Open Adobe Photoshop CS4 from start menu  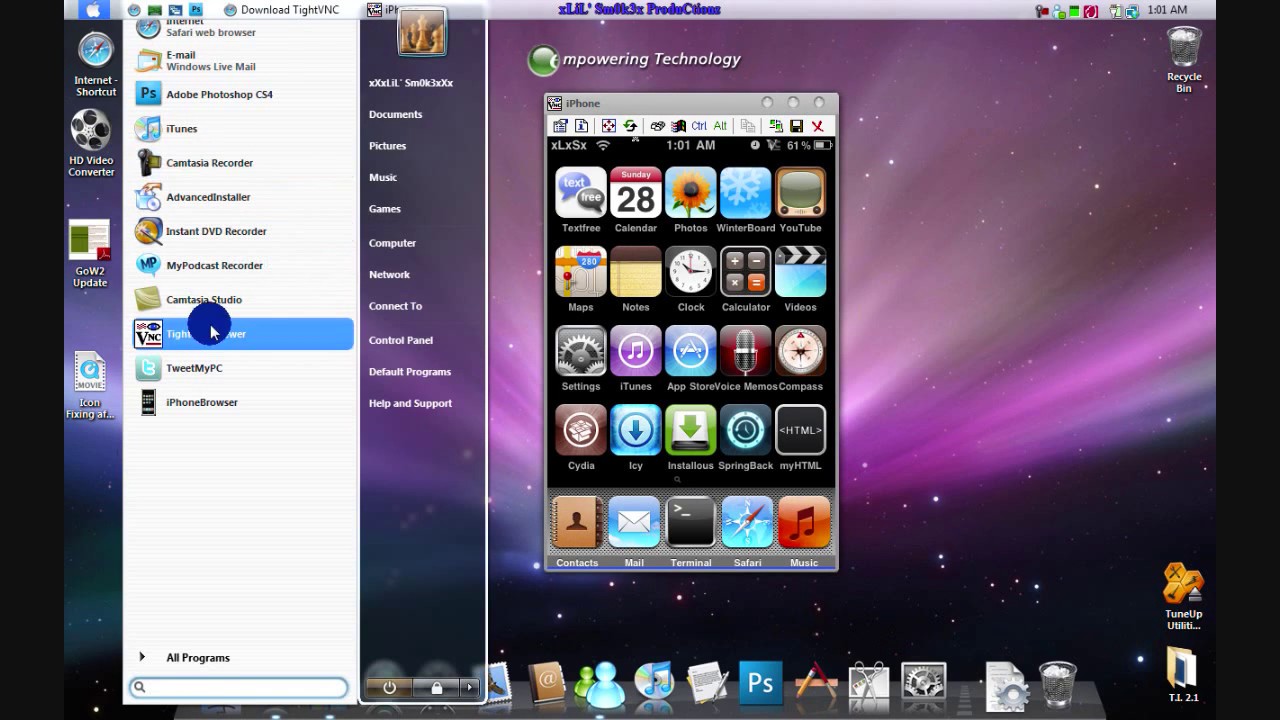coord(243,94)
